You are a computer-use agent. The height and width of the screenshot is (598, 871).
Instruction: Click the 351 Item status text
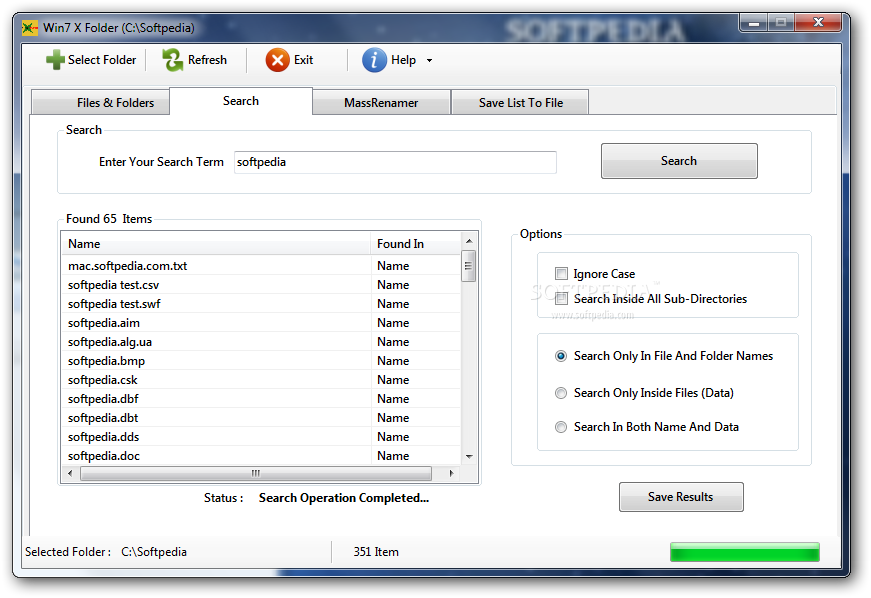376,552
